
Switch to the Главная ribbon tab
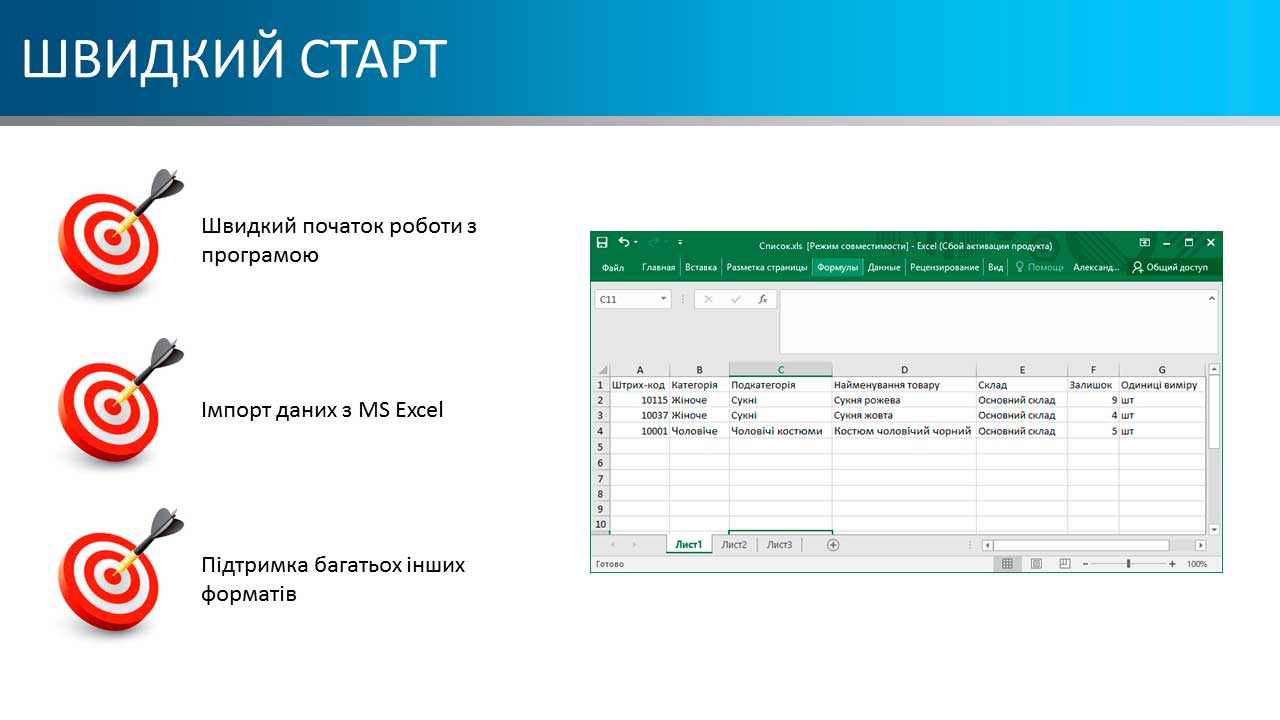[658, 267]
